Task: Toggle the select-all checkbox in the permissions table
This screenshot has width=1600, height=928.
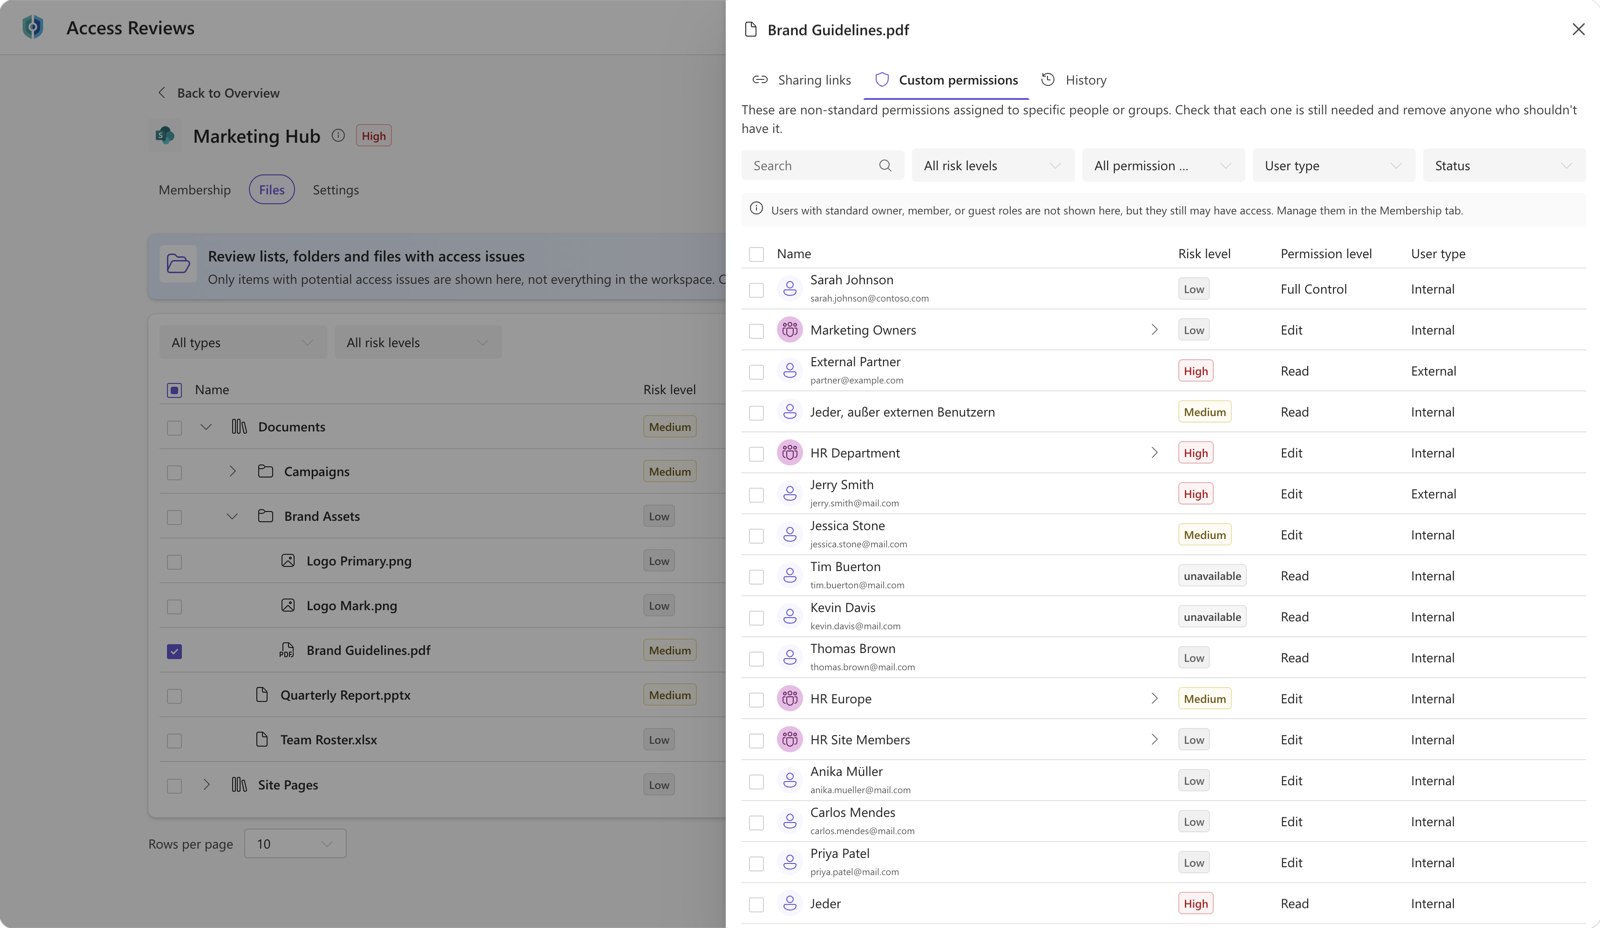Action: click(x=757, y=254)
